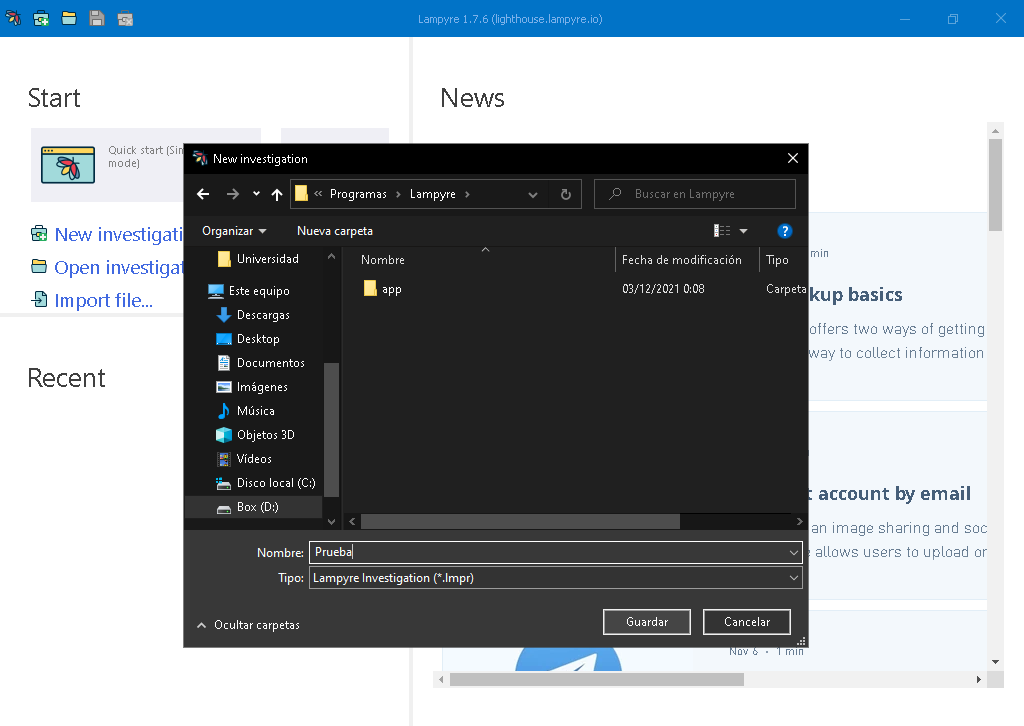Image resolution: width=1024 pixels, height=726 pixels.
Task: Open the Nombre field dropdown arrow
Action: 793,553
